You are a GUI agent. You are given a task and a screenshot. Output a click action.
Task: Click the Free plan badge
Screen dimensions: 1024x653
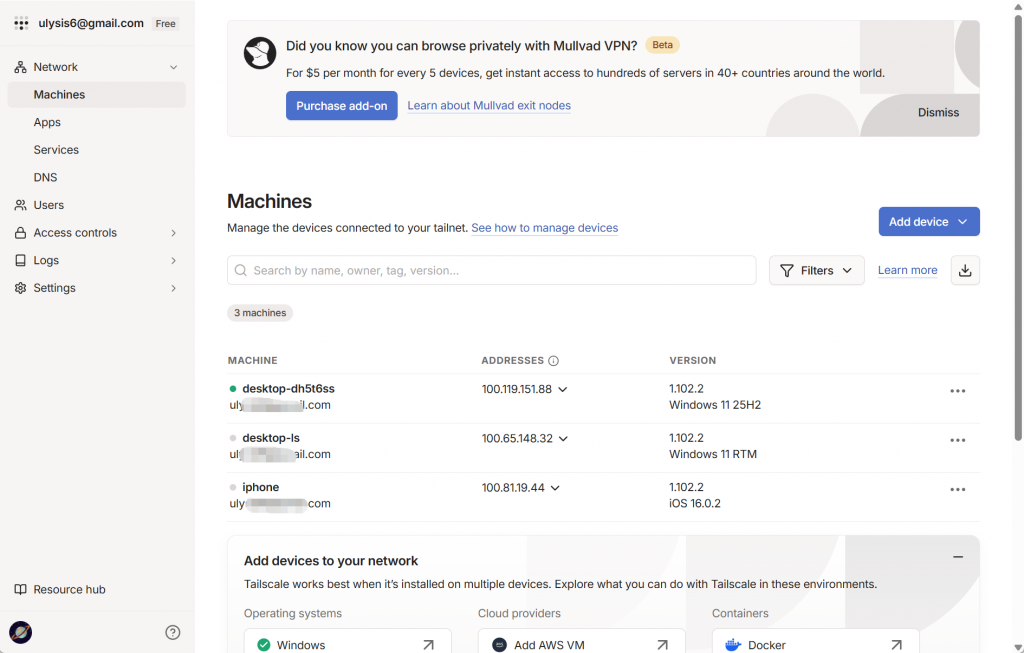point(165,24)
